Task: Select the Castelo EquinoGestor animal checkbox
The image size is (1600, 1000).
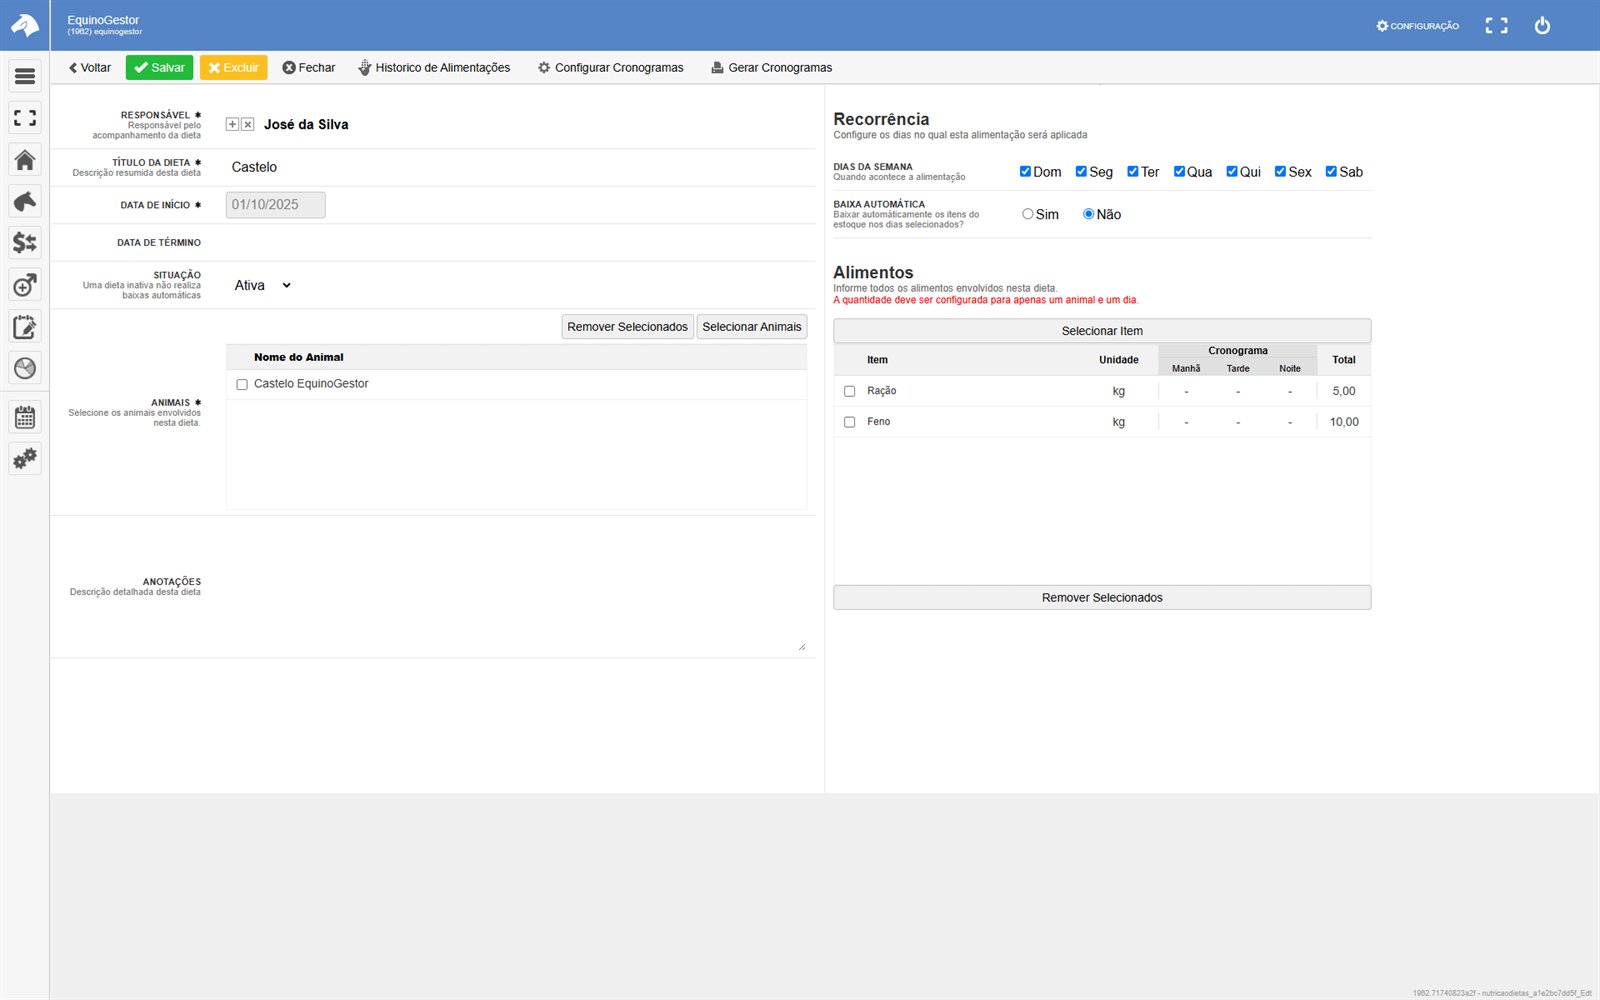Action: (242, 384)
